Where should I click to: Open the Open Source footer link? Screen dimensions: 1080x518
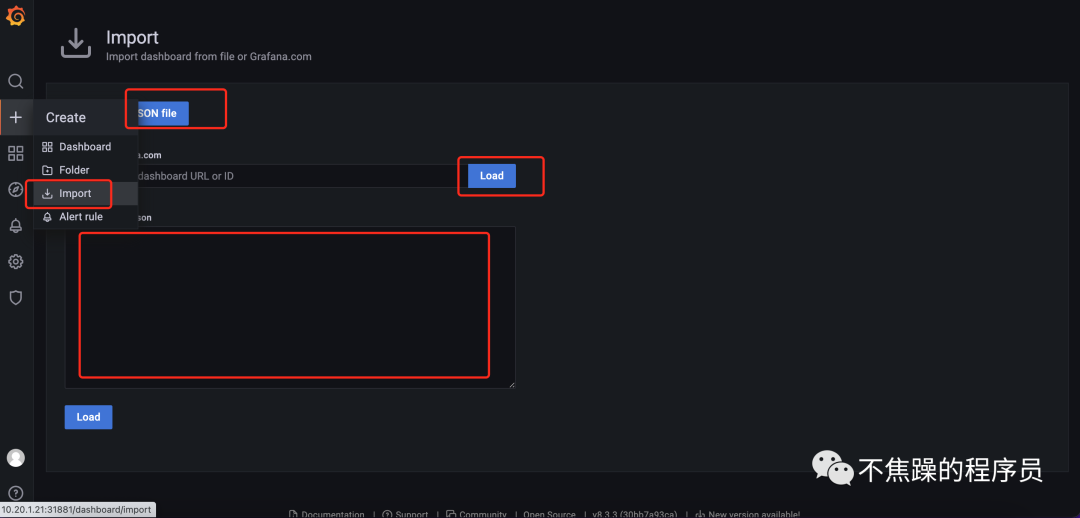pyautogui.click(x=549, y=515)
